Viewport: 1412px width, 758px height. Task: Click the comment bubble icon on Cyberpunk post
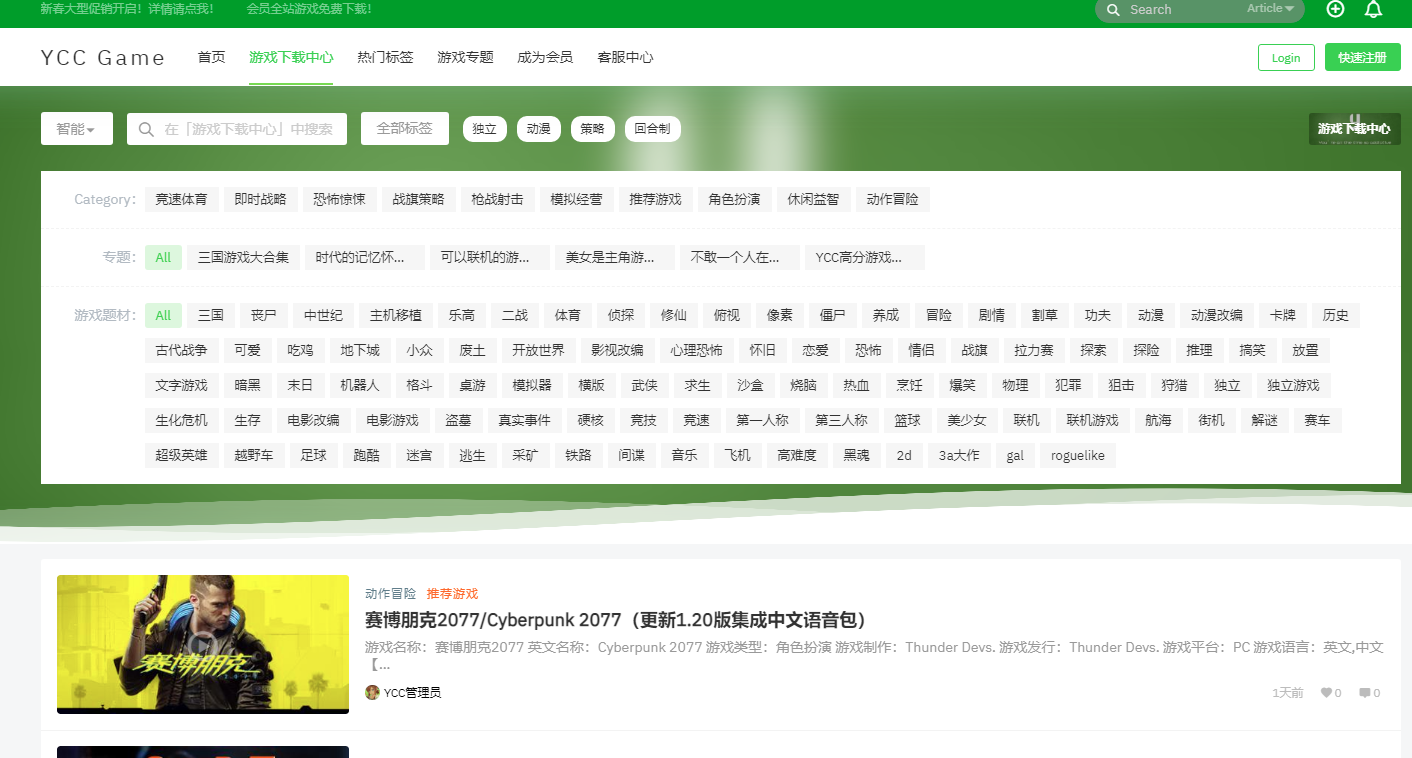tap(1364, 693)
